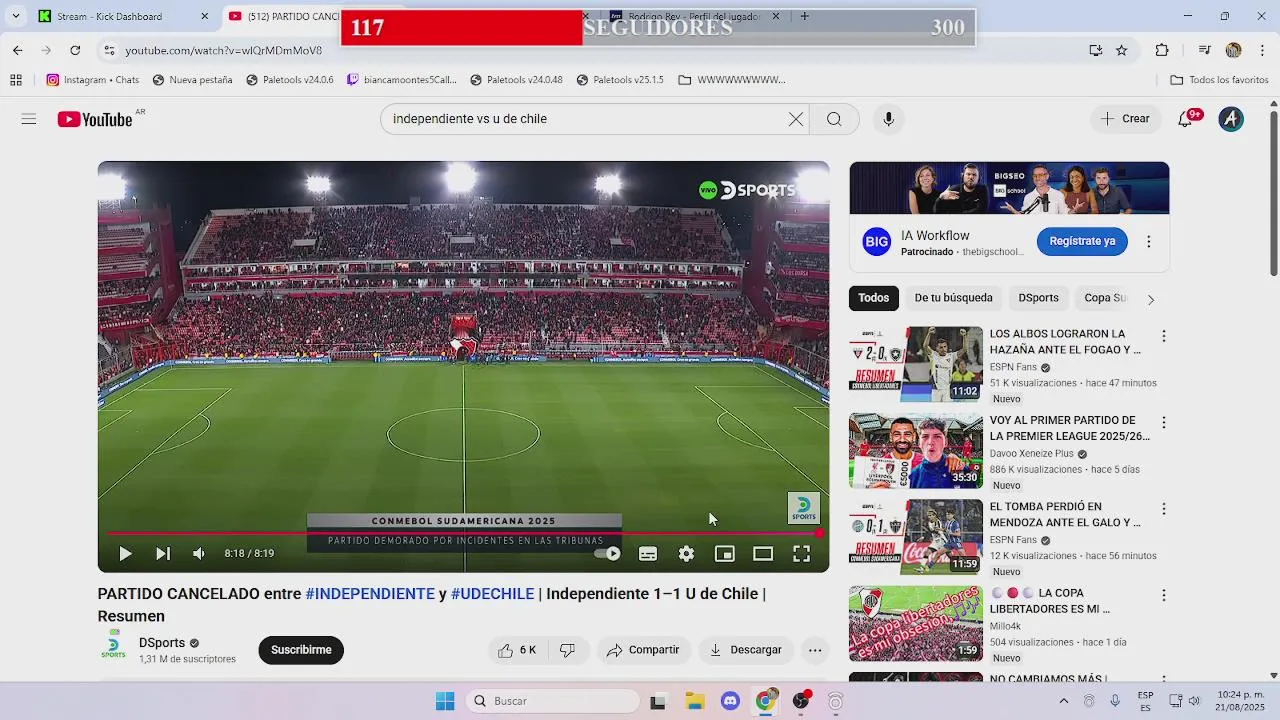The height and width of the screenshot is (720, 1280).
Task: Open Instagram Chats bookmark
Action: 93,80
